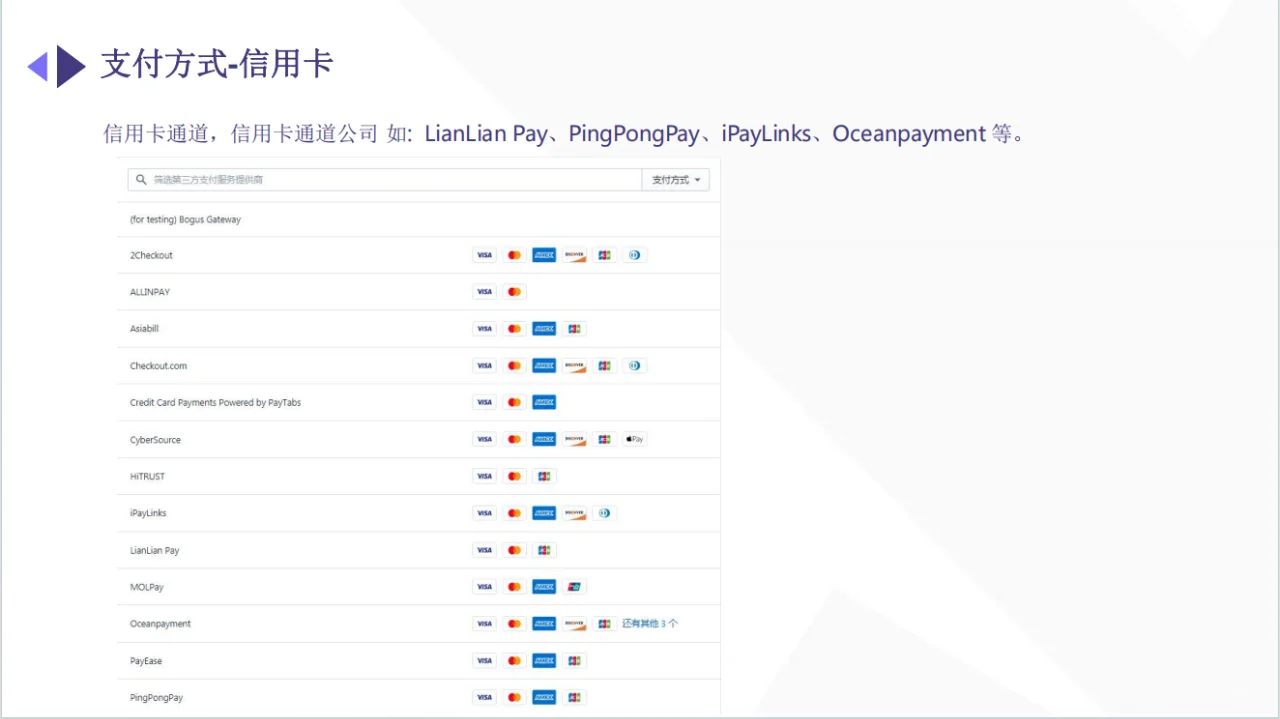Image resolution: width=1280 pixels, height=719 pixels.
Task: Click the JCB icon in the PayEase row
Action: [x=574, y=661]
